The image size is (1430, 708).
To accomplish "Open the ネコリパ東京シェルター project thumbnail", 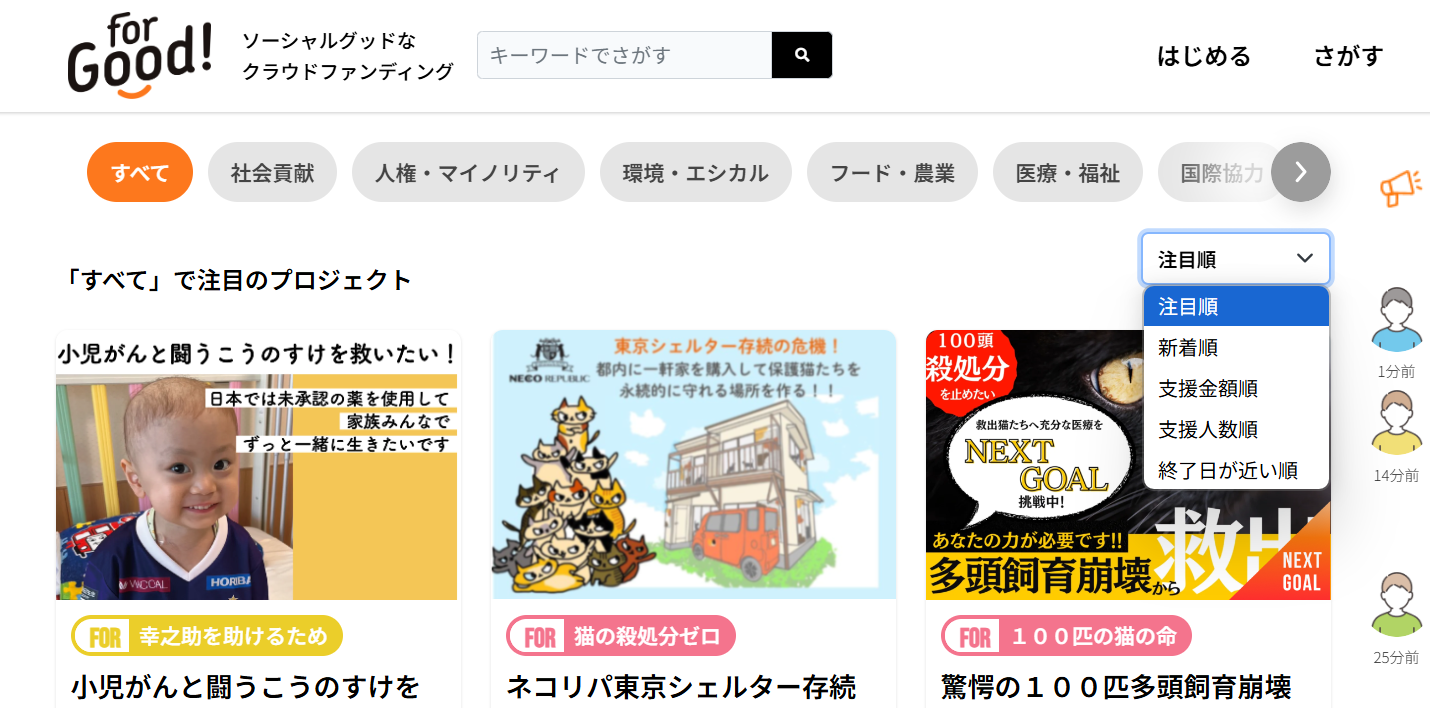I will (694, 465).
